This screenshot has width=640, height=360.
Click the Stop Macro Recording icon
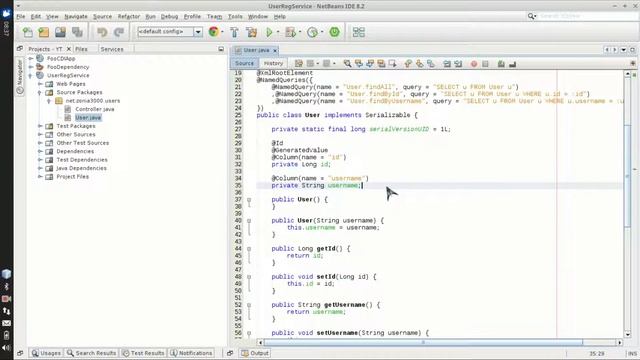point(485,64)
